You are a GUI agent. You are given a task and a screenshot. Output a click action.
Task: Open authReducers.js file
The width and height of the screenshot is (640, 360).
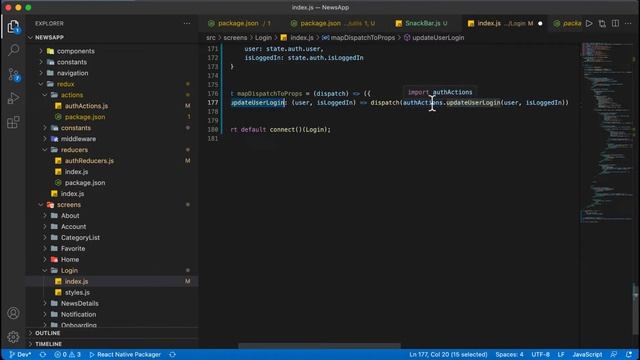tap(89, 161)
